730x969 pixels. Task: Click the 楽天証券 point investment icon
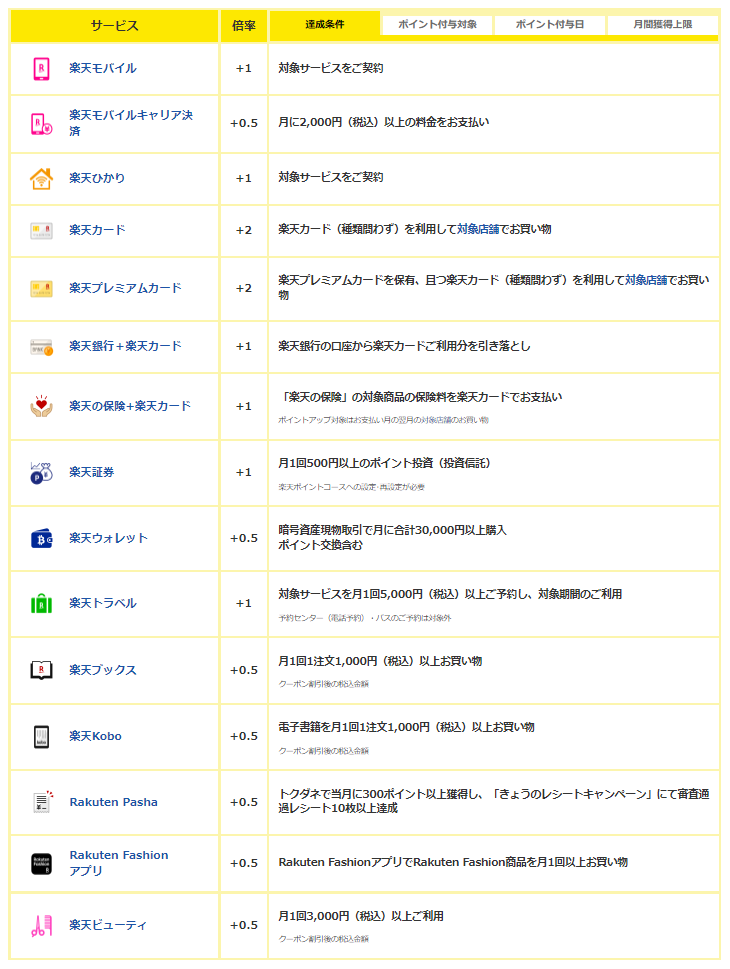(x=41, y=473)
